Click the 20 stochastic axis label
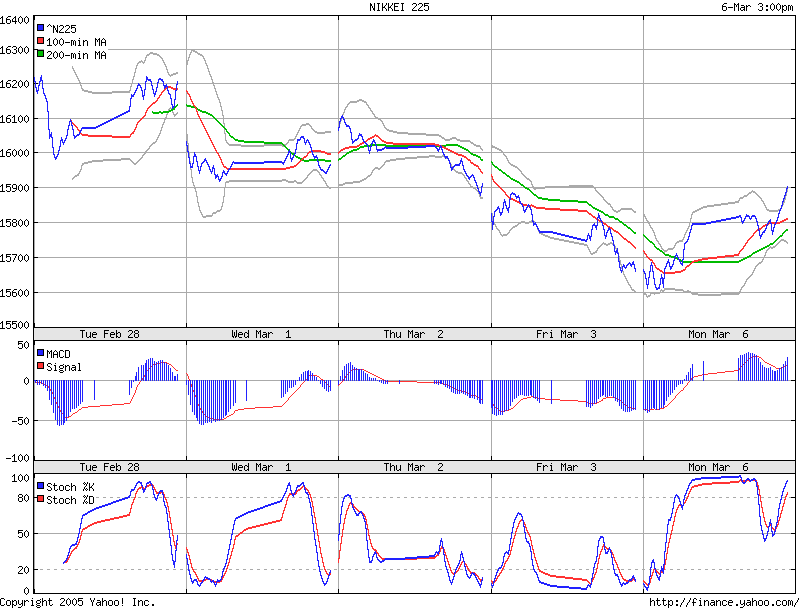 point(23,570)
